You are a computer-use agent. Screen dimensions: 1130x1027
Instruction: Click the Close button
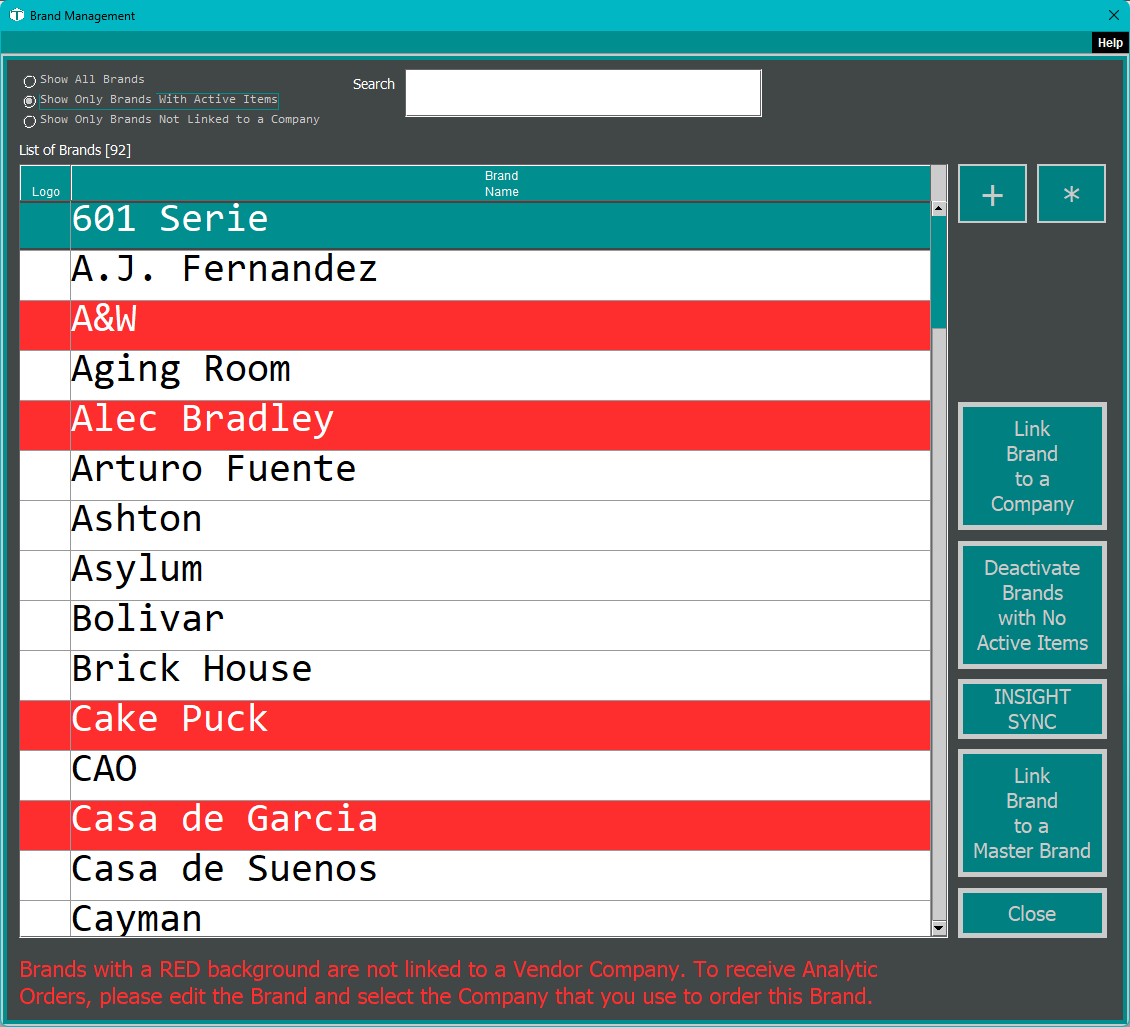pyautogui.click(x=1032, y=913)
